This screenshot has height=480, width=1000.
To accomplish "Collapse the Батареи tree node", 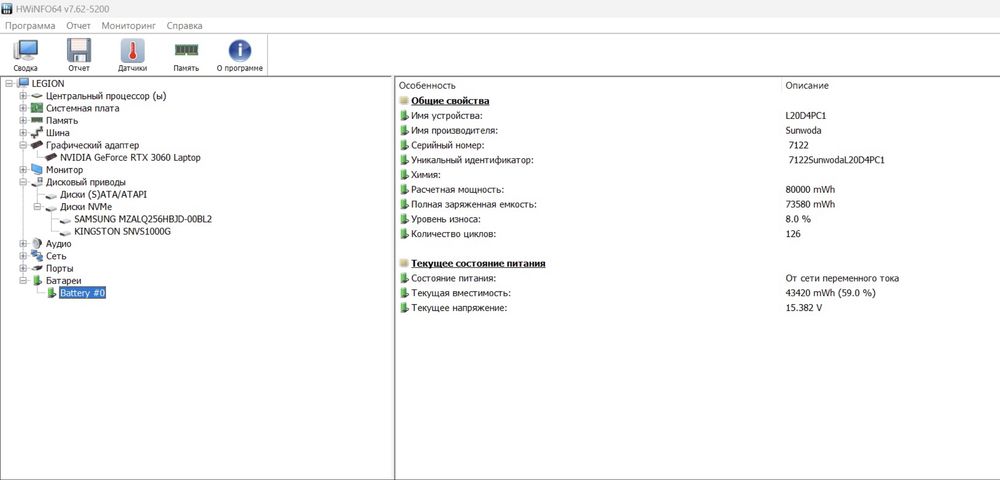I will pyautogui.click(x=23, y=280).
